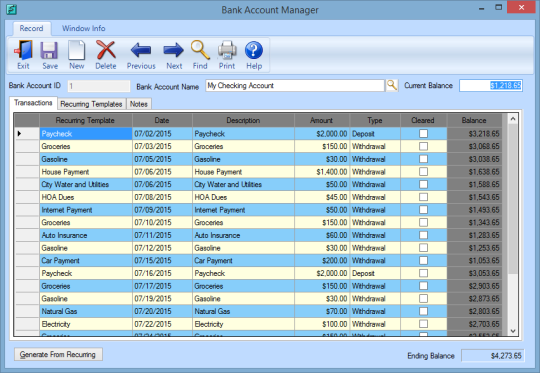The height and width of the screenshot is (373, 540).
Task: Click the '$1,400.00' amount cell
Action: (322, 172)
